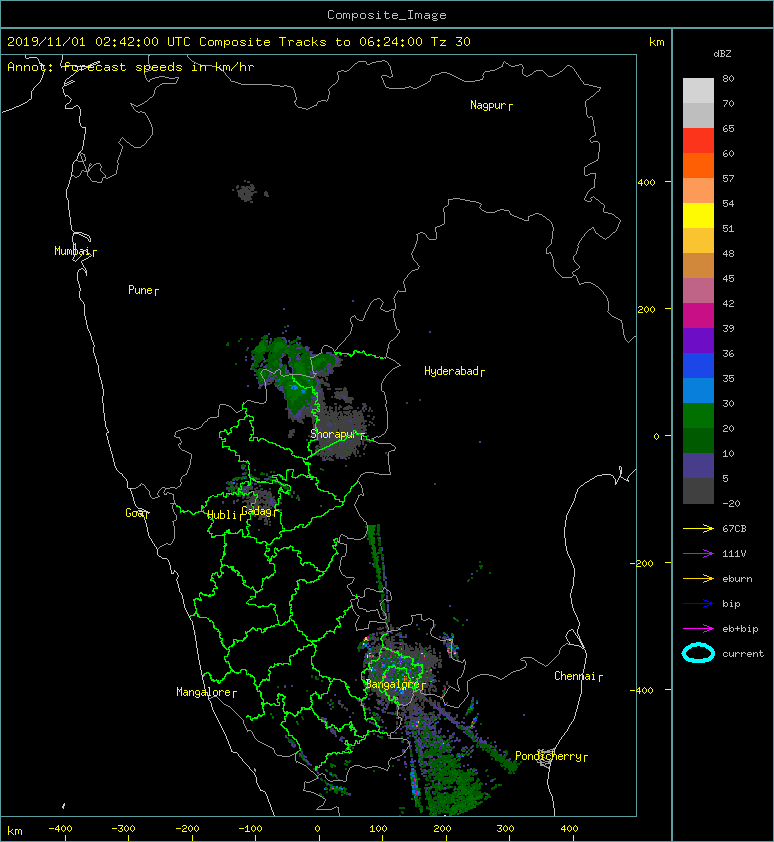Screen dimensions: 774x842
Task: Click the yellow 67CB track arrow icon
Action: pos(698,528)
